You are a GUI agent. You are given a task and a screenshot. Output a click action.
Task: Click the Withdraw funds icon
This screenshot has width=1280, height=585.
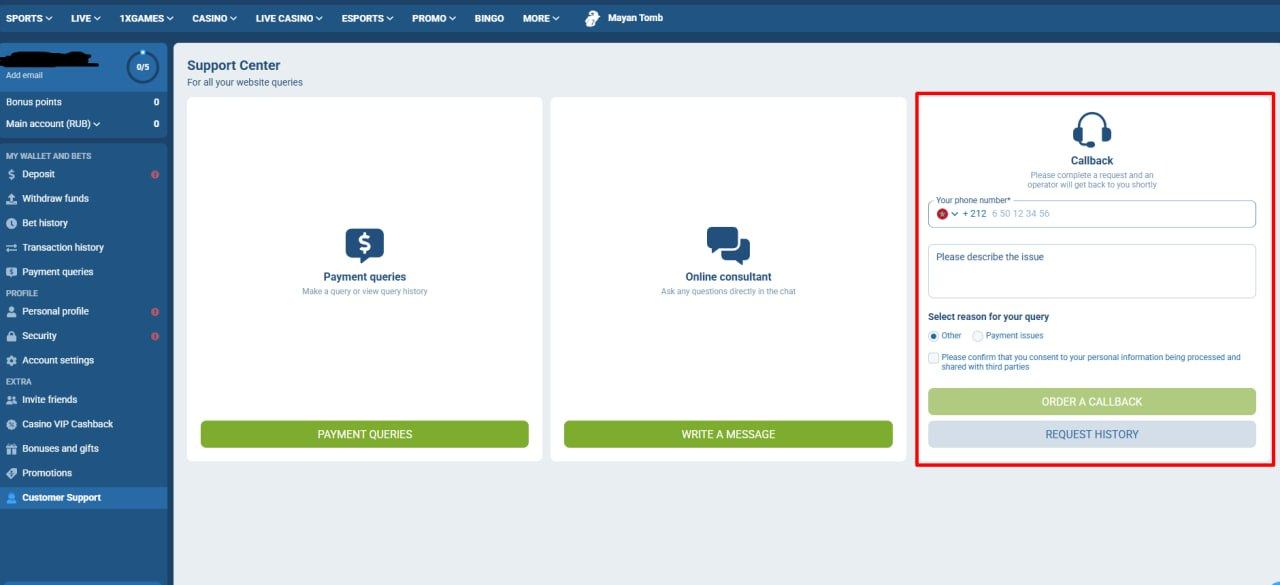click(x=12, y=199)
